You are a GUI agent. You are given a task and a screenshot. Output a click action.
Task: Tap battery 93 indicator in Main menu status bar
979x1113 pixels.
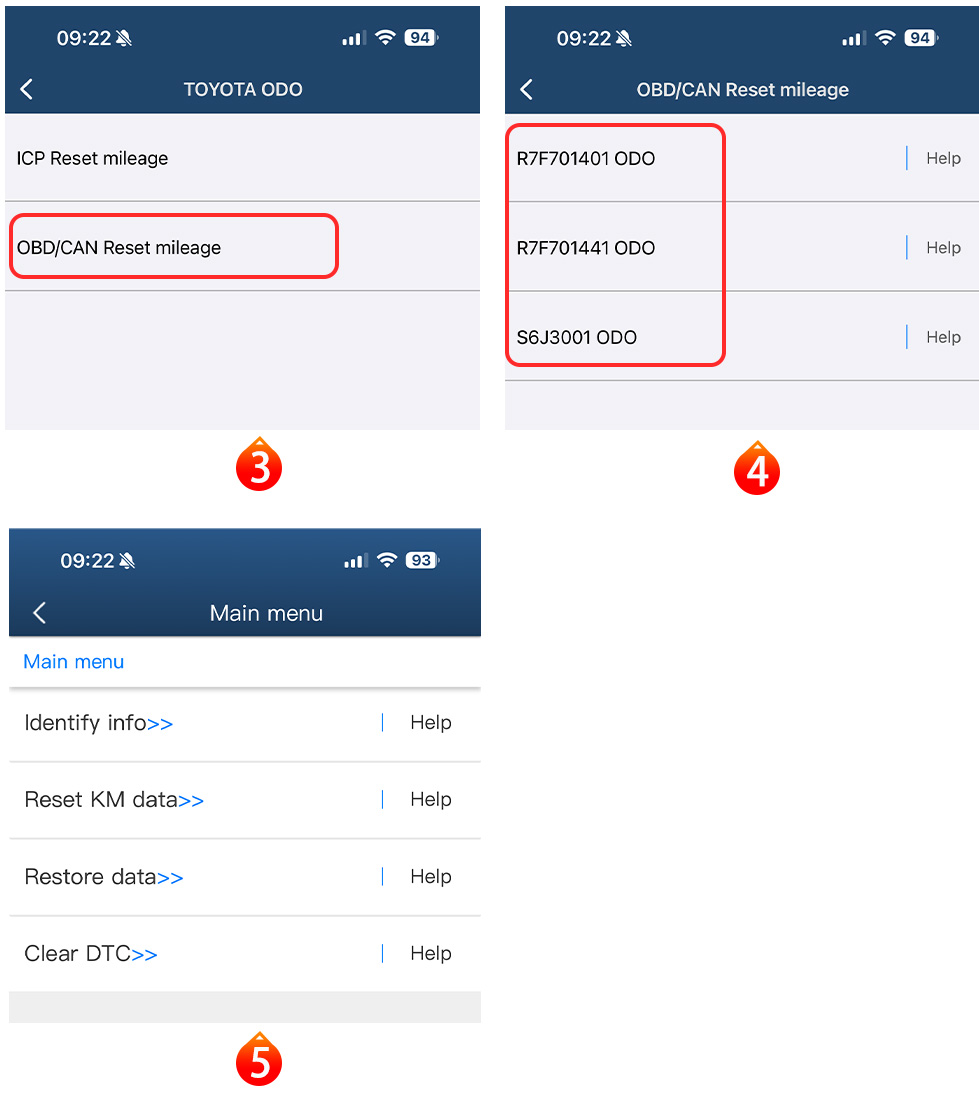click(x=422, y=561)
